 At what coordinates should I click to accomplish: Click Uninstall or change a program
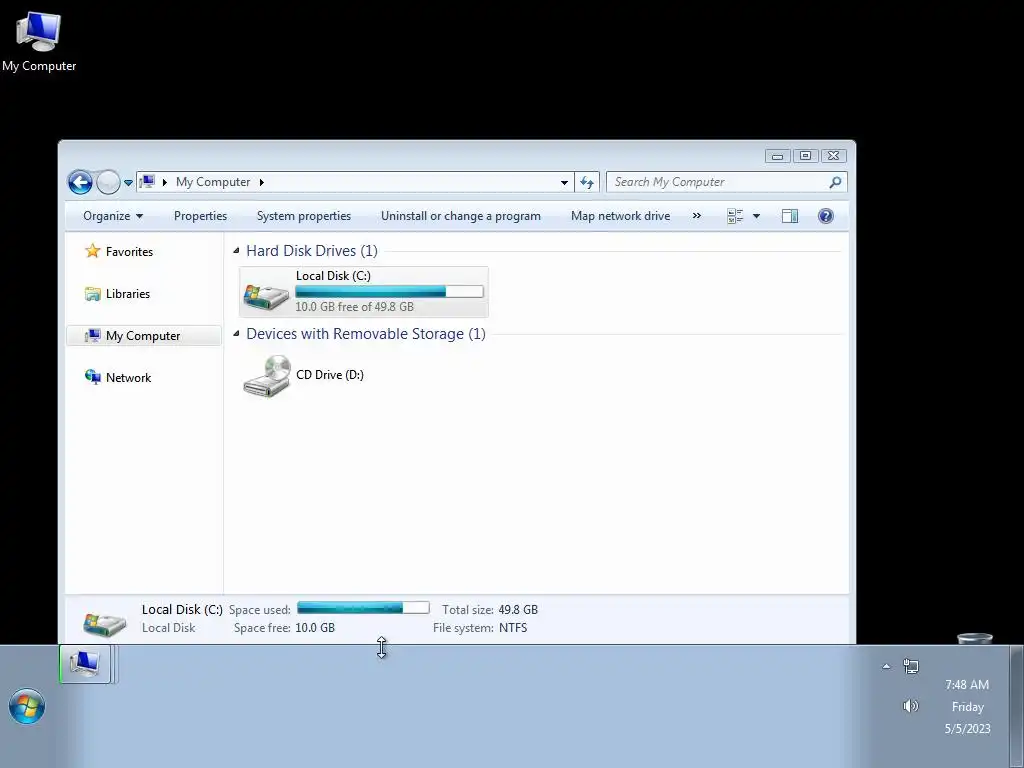point(460,216)
